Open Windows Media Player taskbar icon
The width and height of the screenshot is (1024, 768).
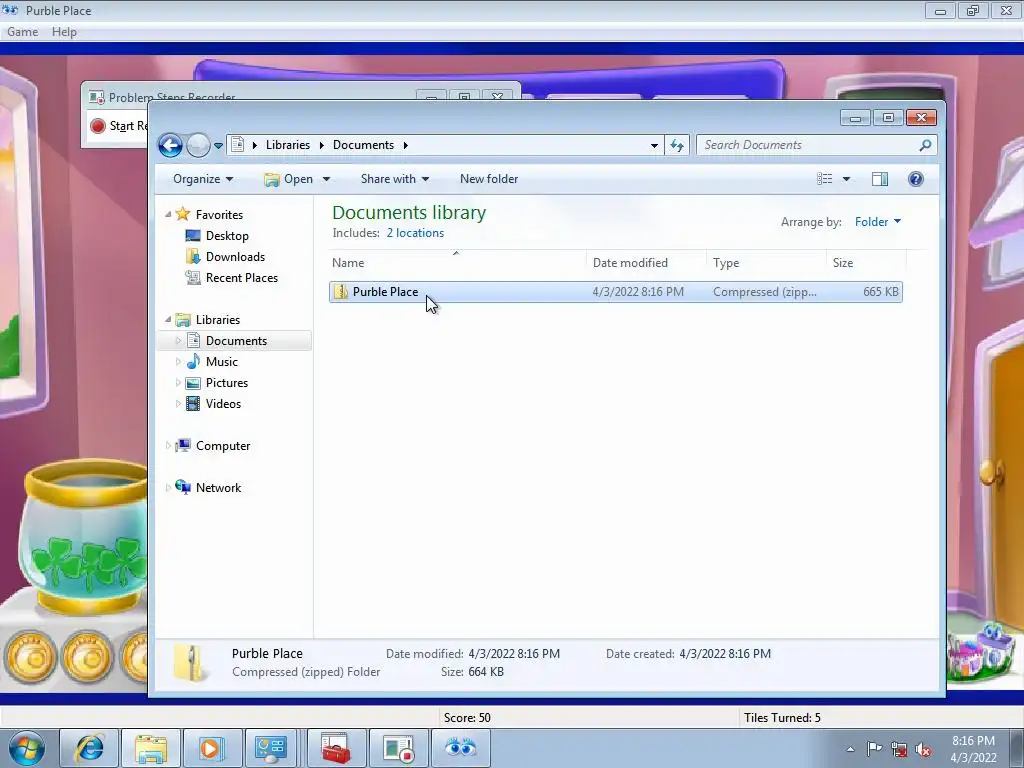coord(211,748)
